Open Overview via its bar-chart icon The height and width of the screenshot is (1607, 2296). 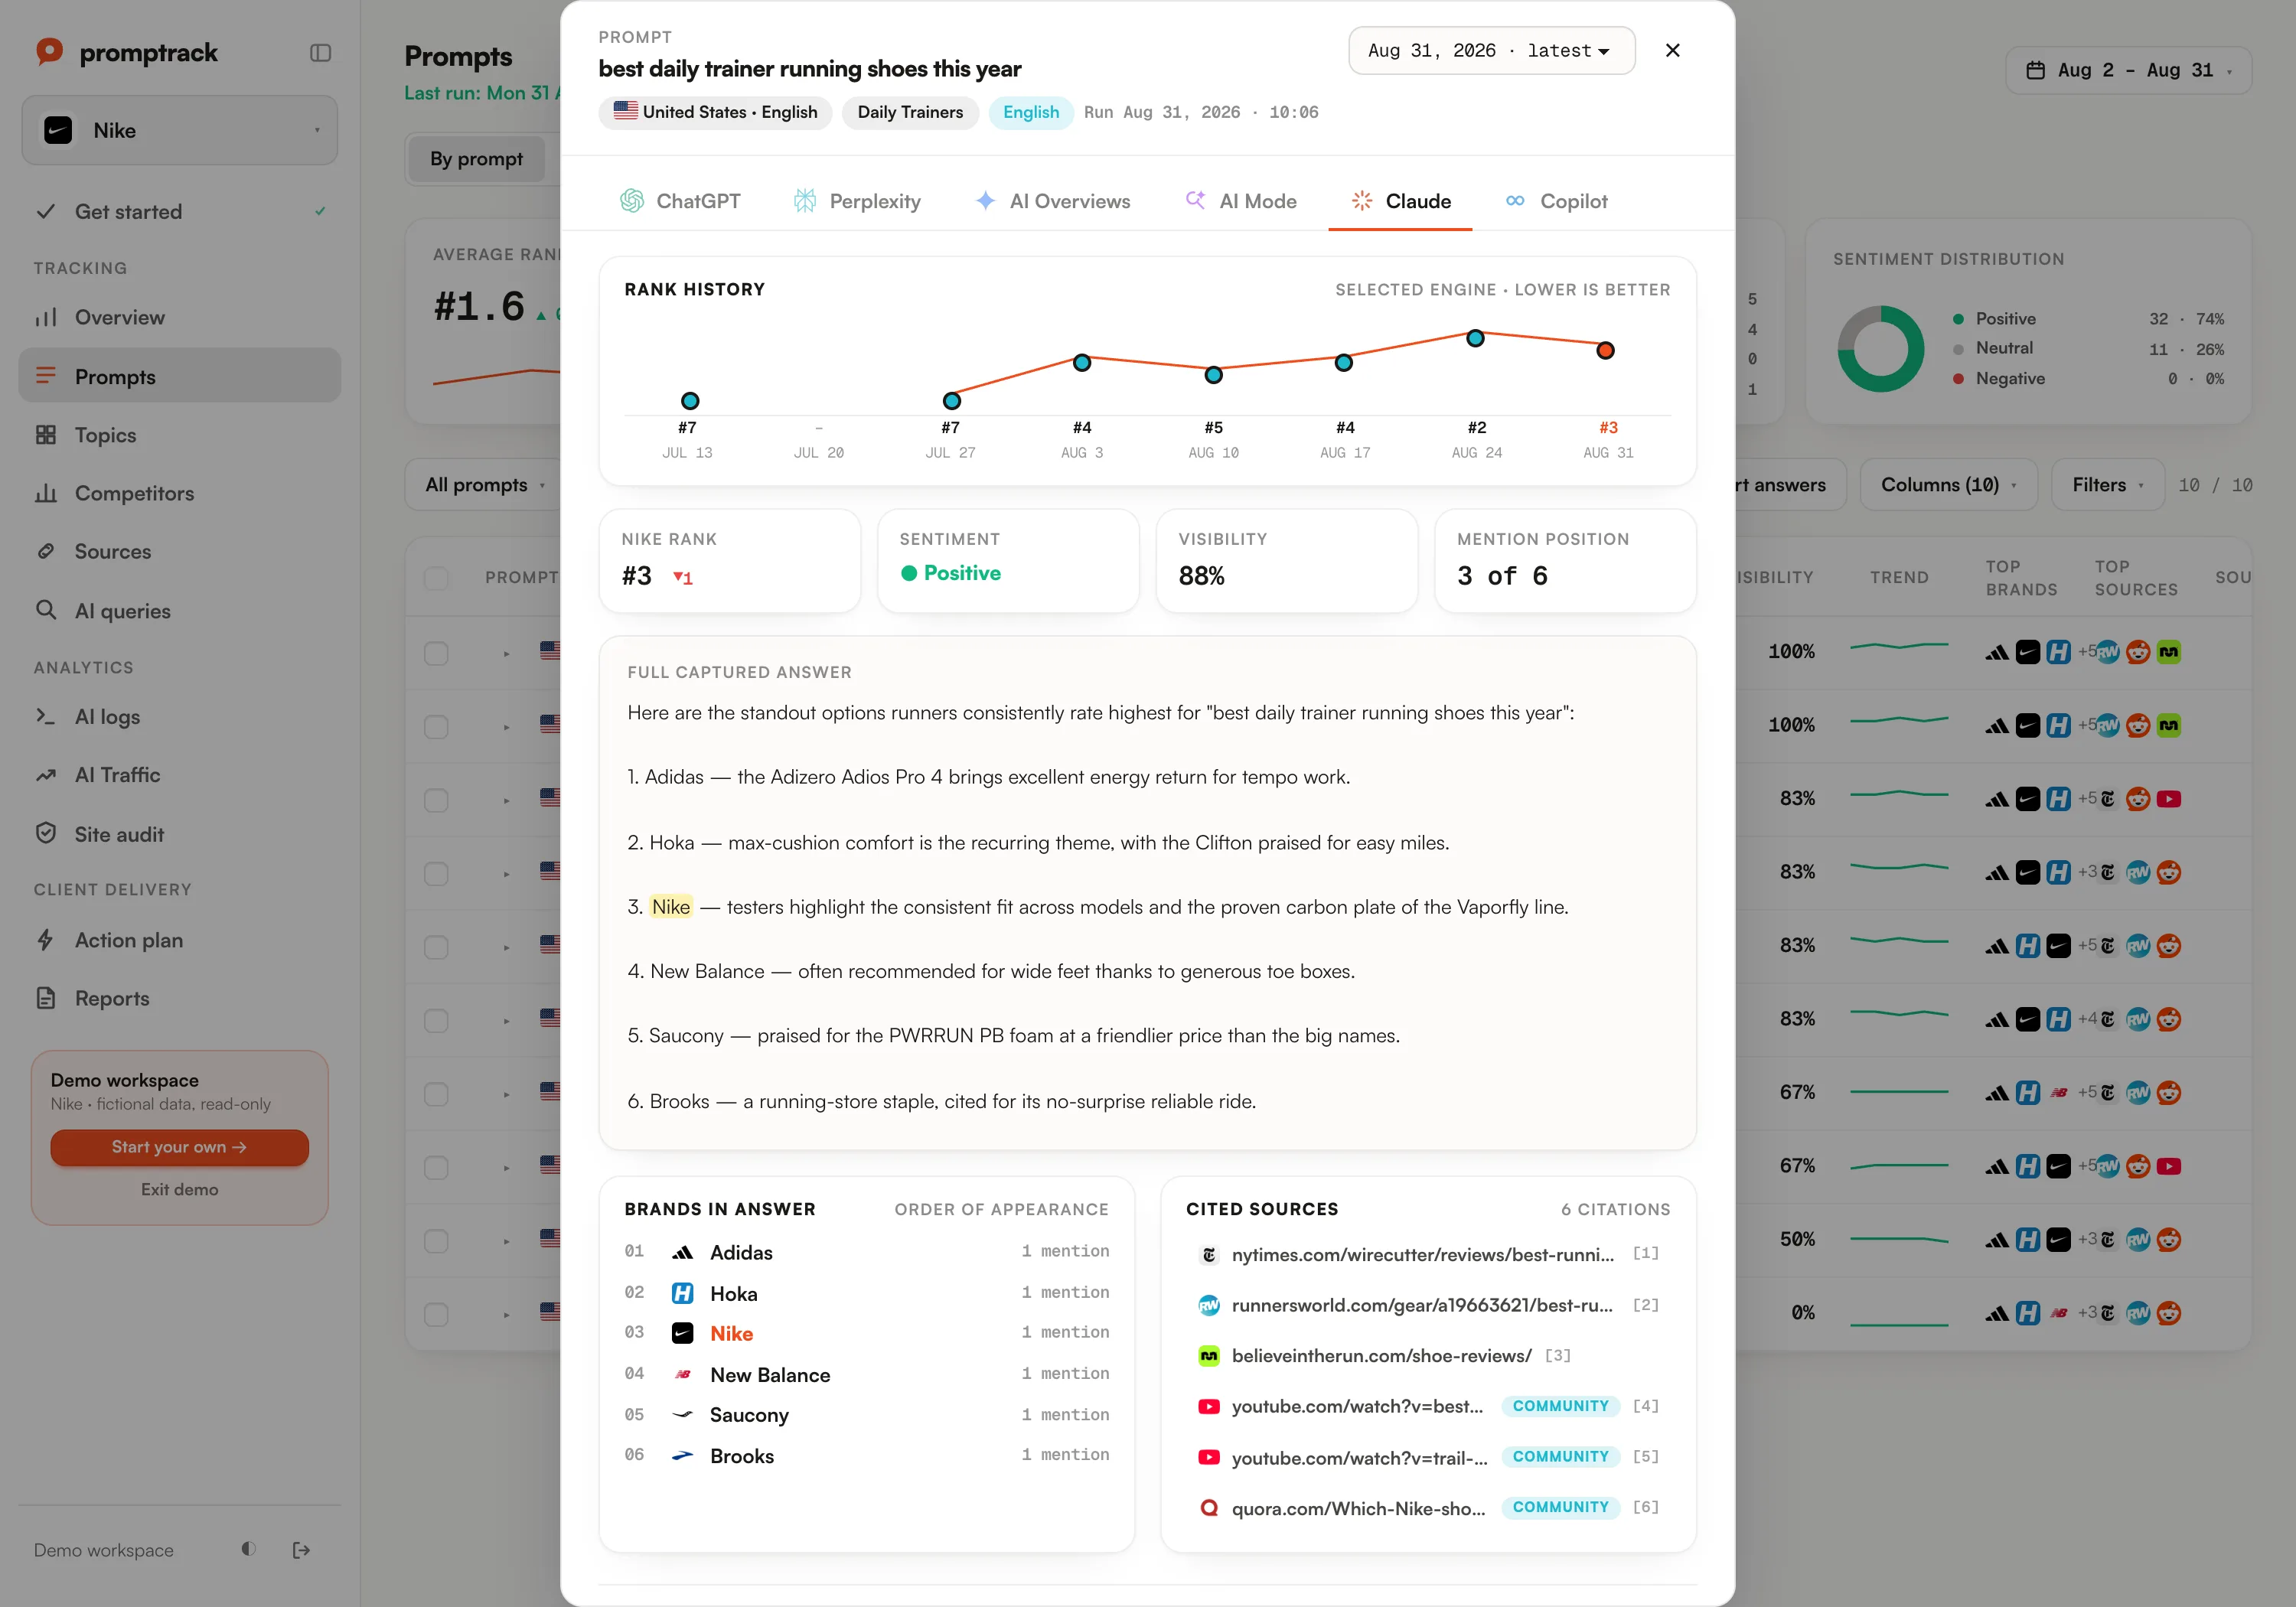(x=46, y=317)
